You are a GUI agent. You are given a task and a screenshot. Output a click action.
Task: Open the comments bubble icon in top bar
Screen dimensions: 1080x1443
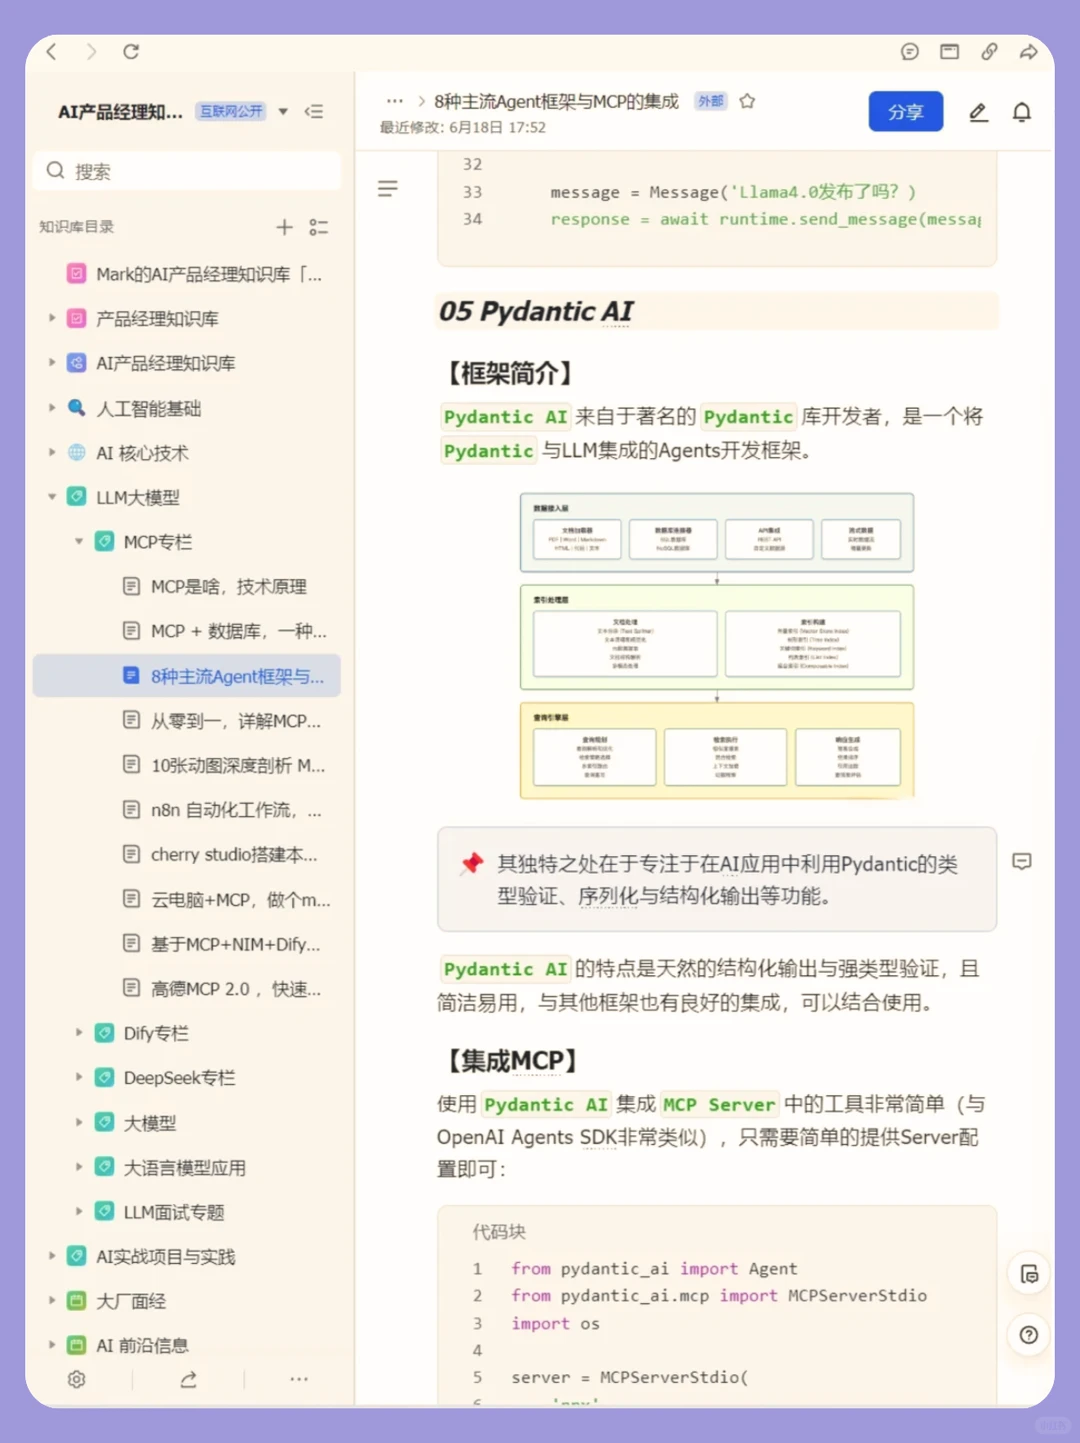(x=910, y=51)
